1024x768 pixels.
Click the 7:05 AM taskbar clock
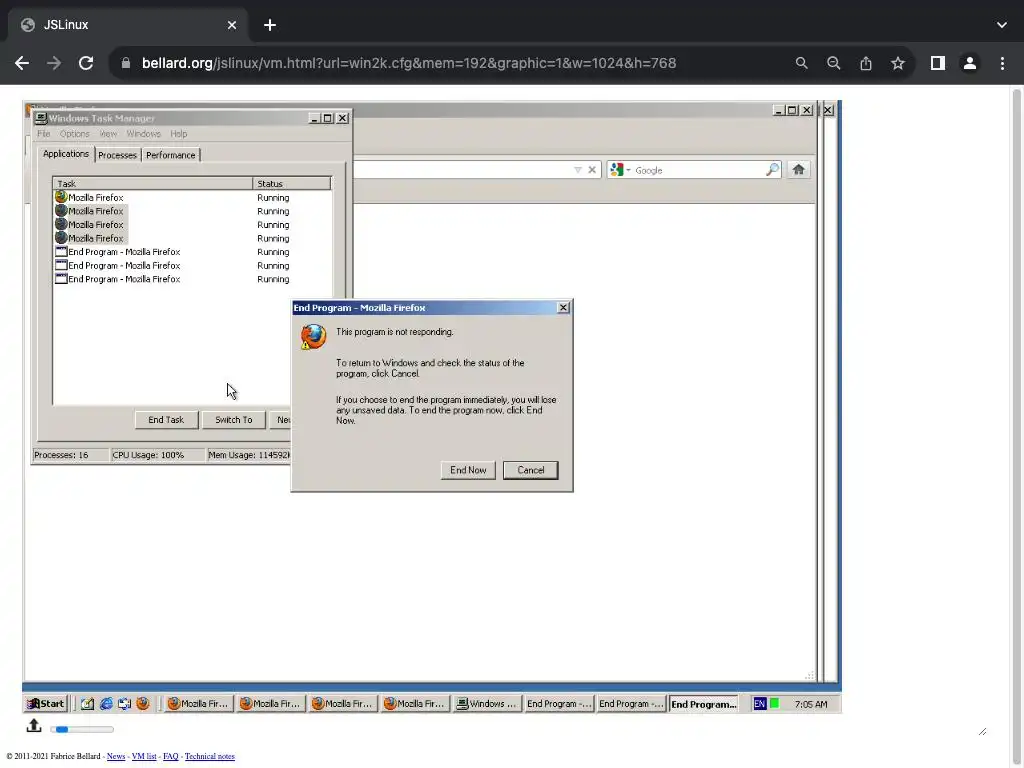point(810,705)
